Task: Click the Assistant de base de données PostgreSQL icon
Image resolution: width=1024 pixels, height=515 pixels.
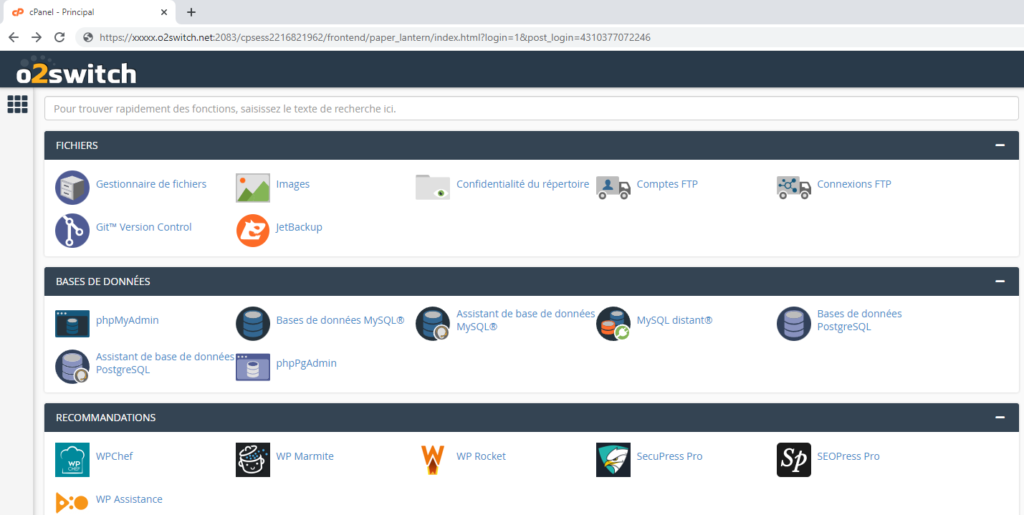Action: point(72,366)
